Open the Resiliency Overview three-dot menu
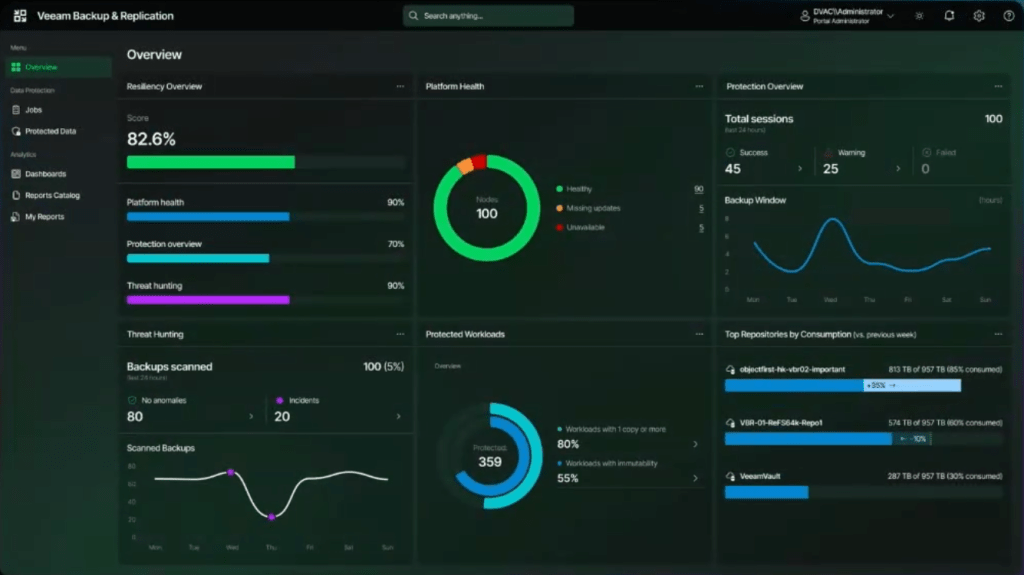This screenshot has height=575, width=1024. [400, 86]
